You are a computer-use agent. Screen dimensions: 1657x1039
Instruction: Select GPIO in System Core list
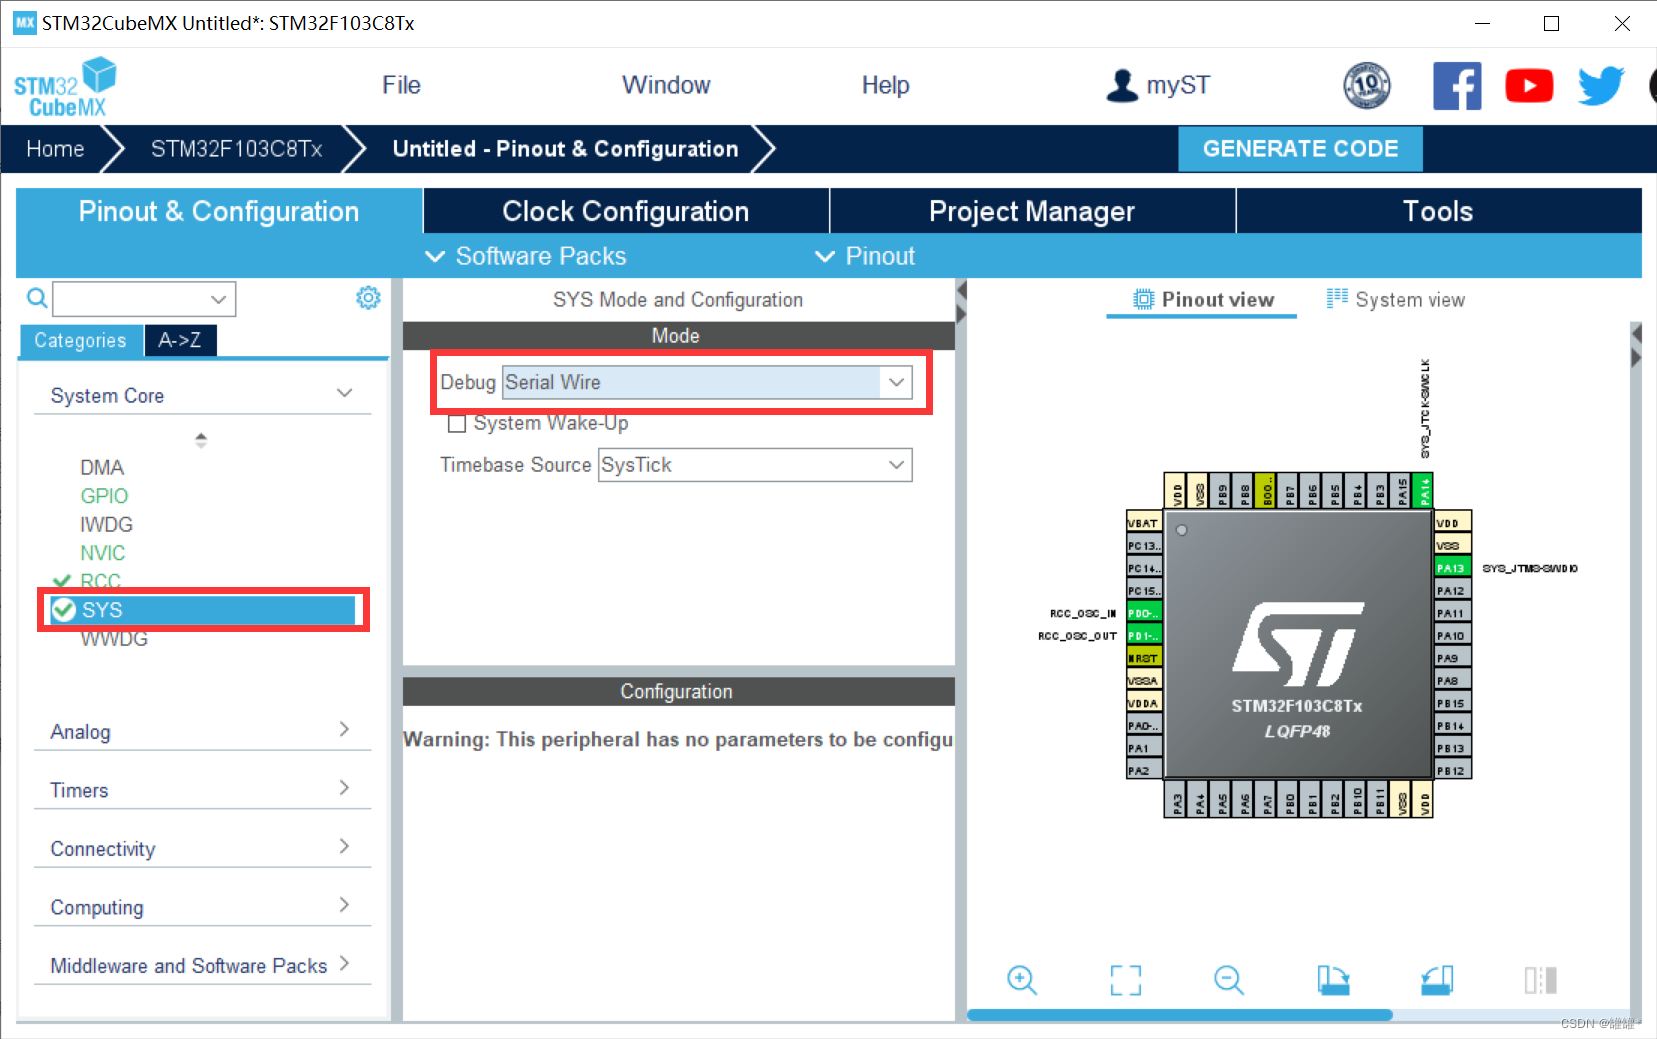[104, 496]
